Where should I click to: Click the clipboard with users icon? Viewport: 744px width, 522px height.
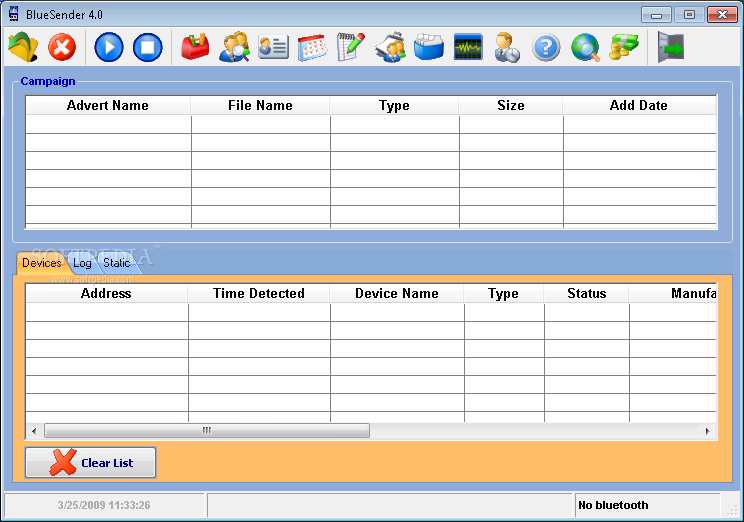pyautogui.click(x=390, y=47)
